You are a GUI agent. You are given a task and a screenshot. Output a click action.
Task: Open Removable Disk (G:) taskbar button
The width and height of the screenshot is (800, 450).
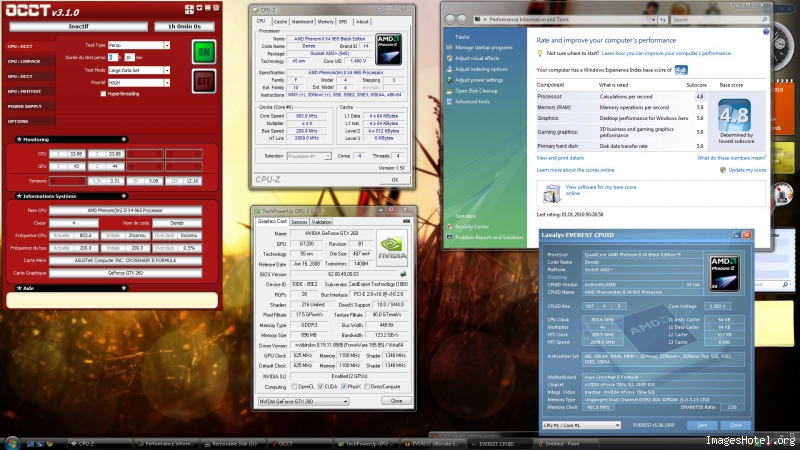(234, 444)
